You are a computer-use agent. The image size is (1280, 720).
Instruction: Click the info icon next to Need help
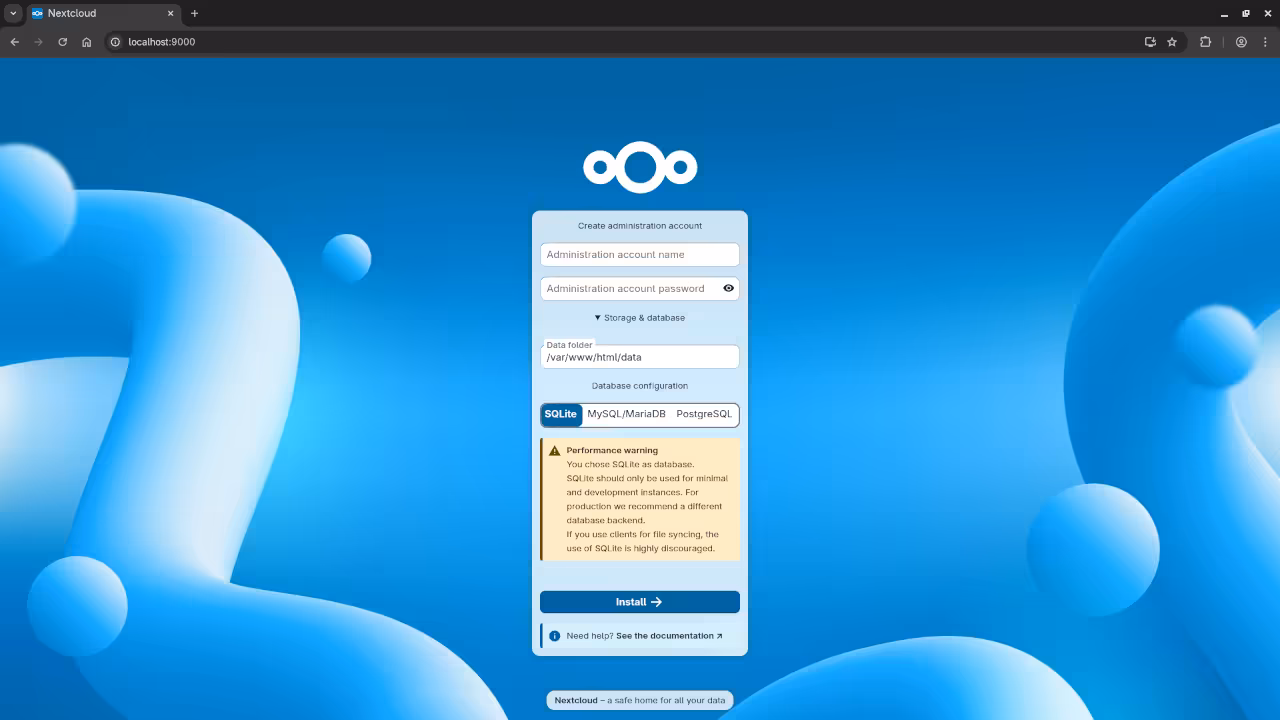(554, 635)
